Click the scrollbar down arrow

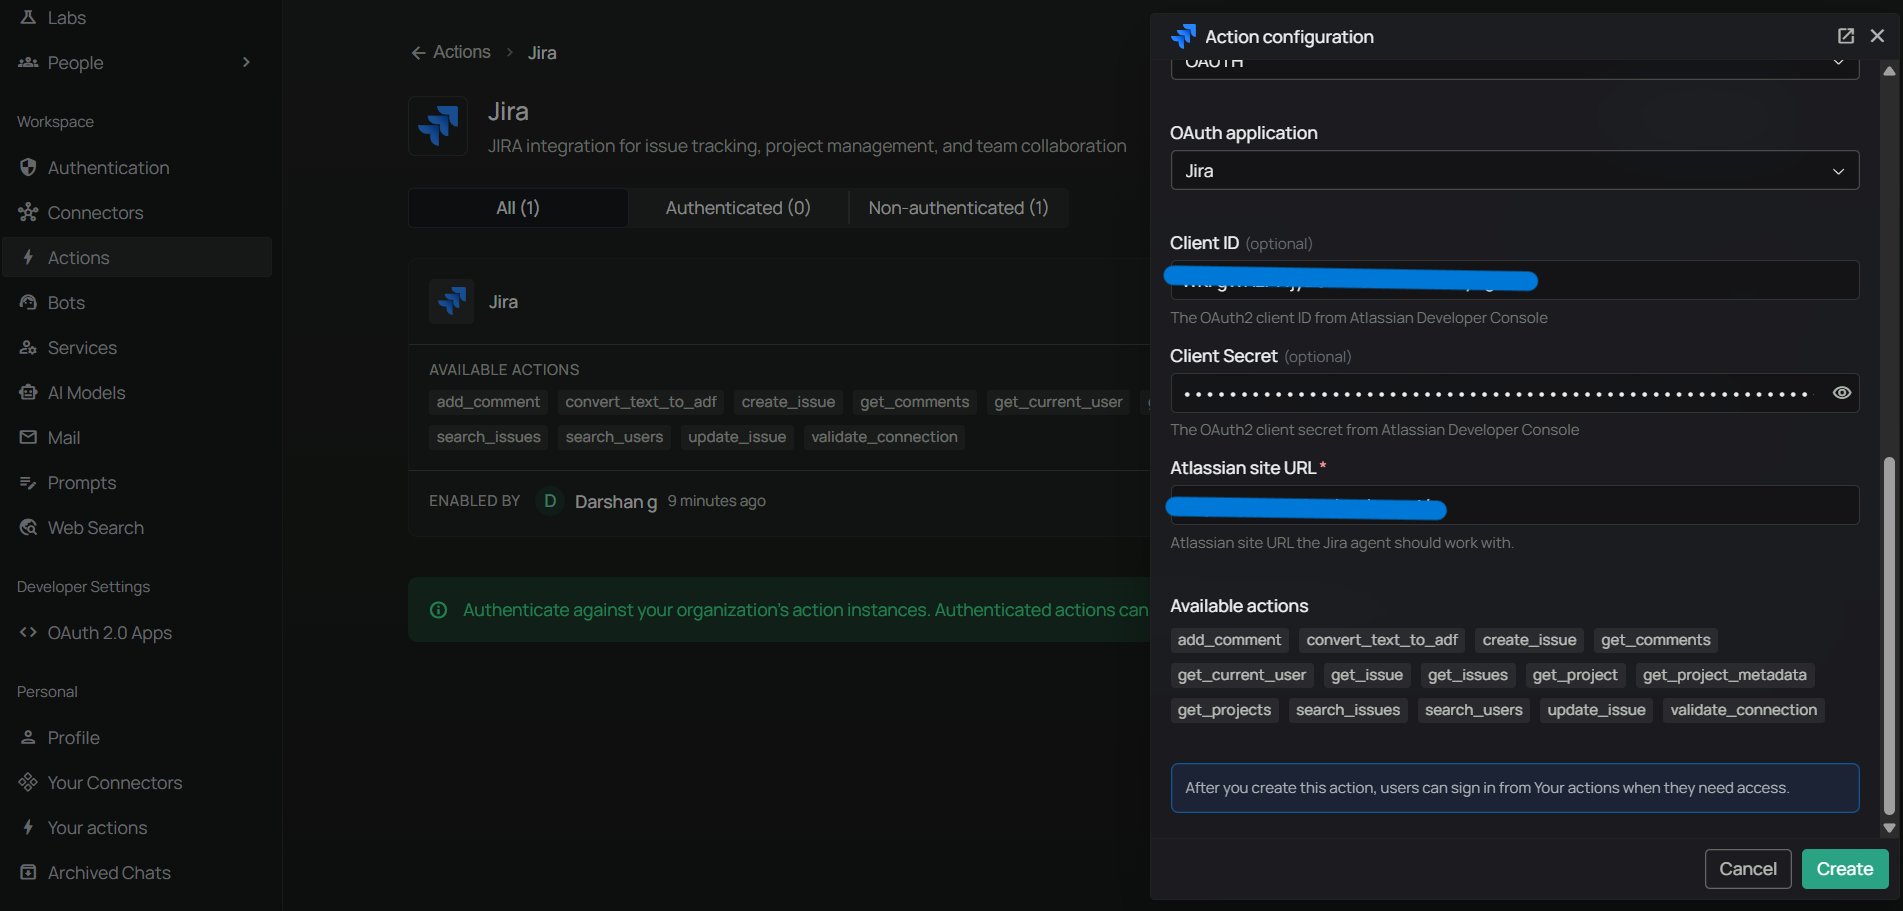tap(1888, 828)
